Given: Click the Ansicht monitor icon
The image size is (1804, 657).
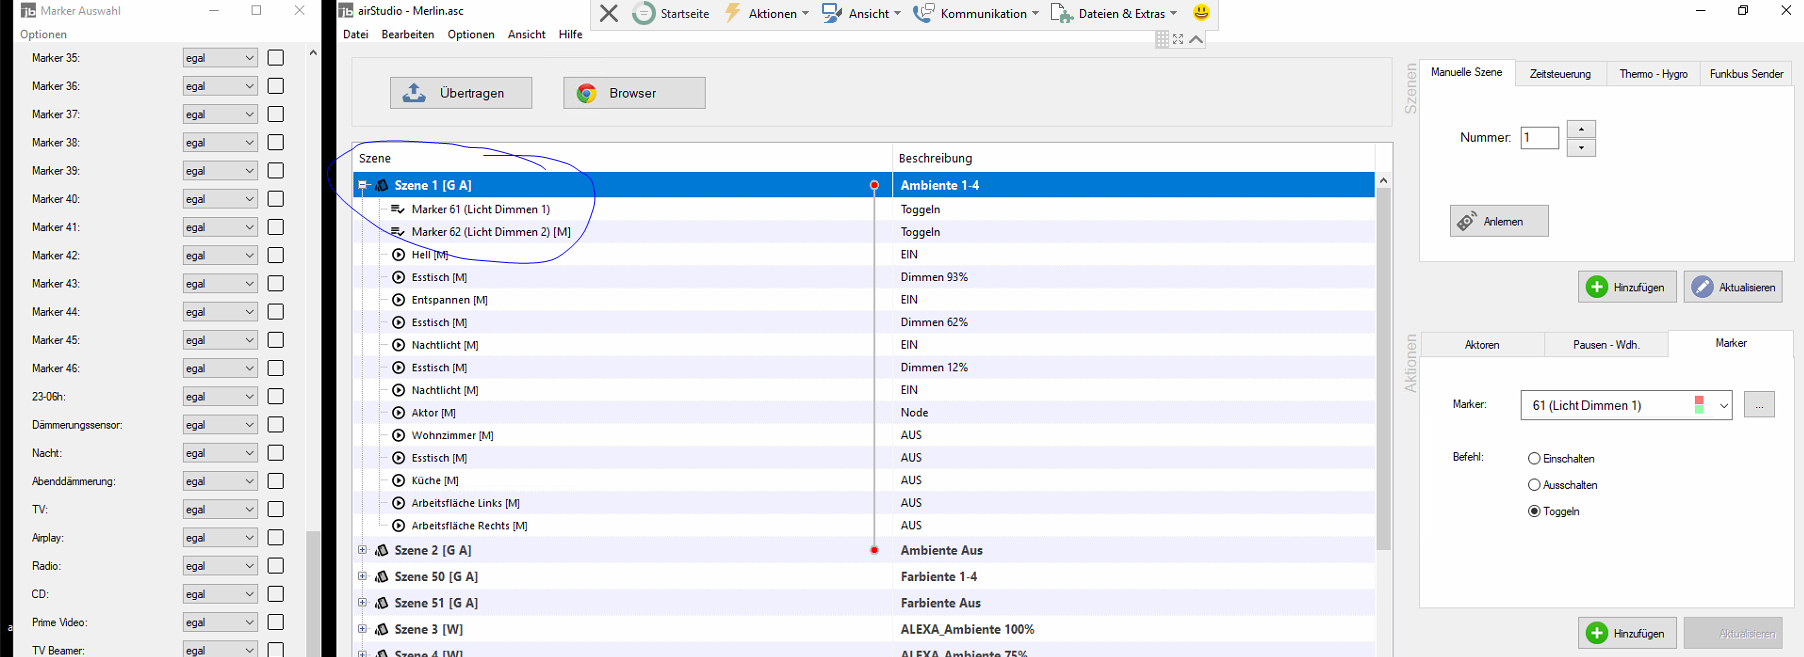Looking at the screenshot, I should (832, 13).
